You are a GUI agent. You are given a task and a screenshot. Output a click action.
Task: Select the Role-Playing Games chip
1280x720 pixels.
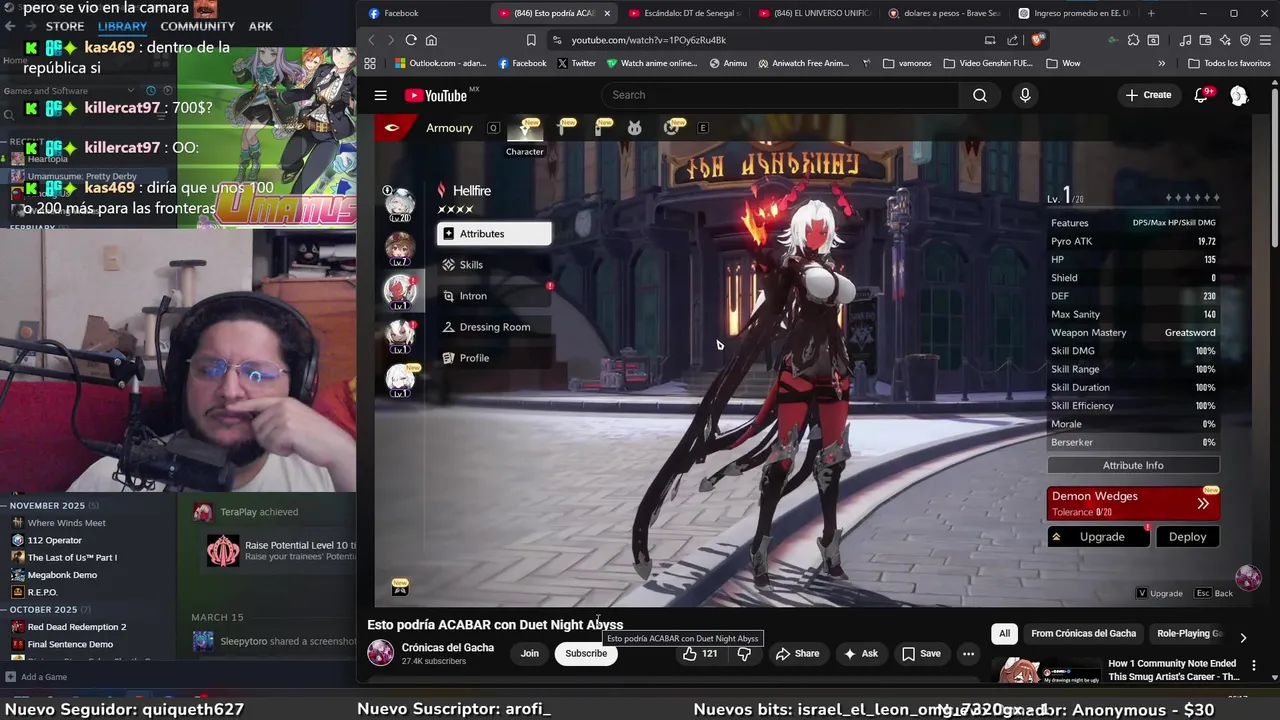tap(1189, 633)
